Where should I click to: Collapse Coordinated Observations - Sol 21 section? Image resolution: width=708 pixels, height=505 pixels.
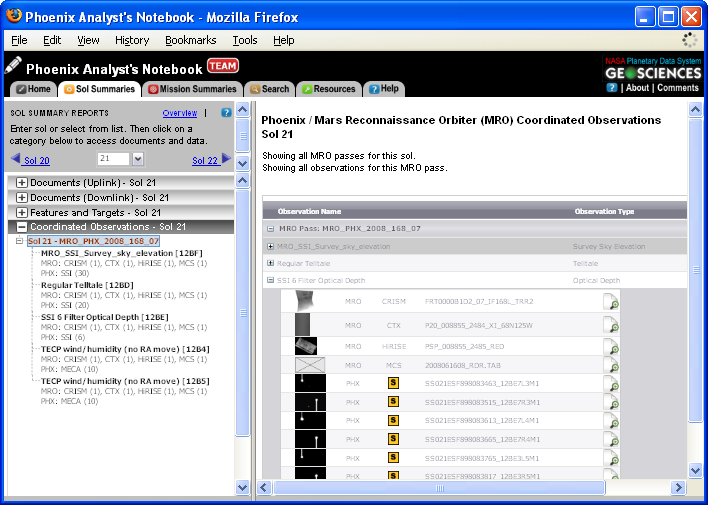(x=22, y=227)
